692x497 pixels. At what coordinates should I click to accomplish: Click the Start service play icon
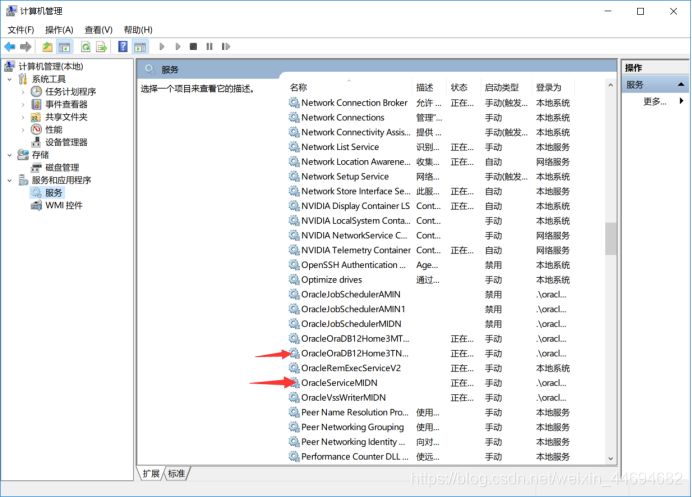(x=162, y=46)
